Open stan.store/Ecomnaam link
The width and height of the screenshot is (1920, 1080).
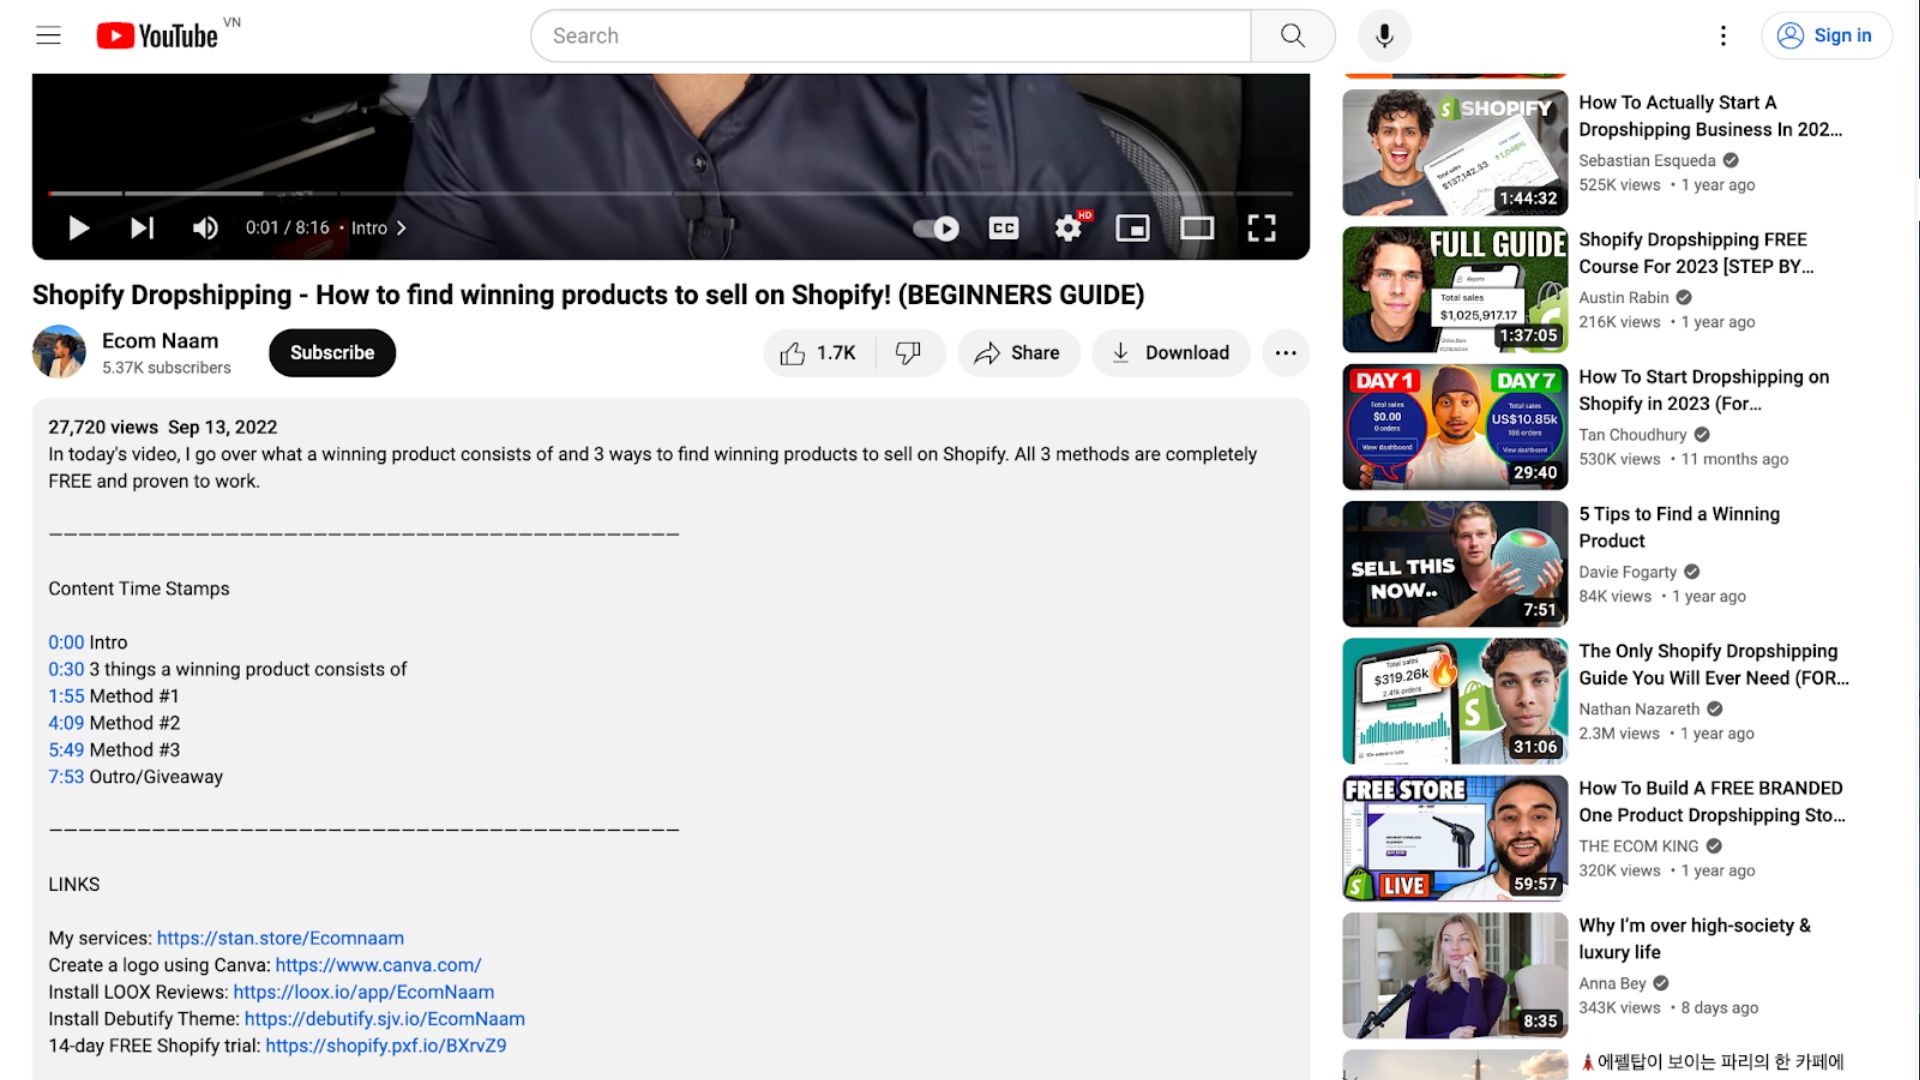280,938
